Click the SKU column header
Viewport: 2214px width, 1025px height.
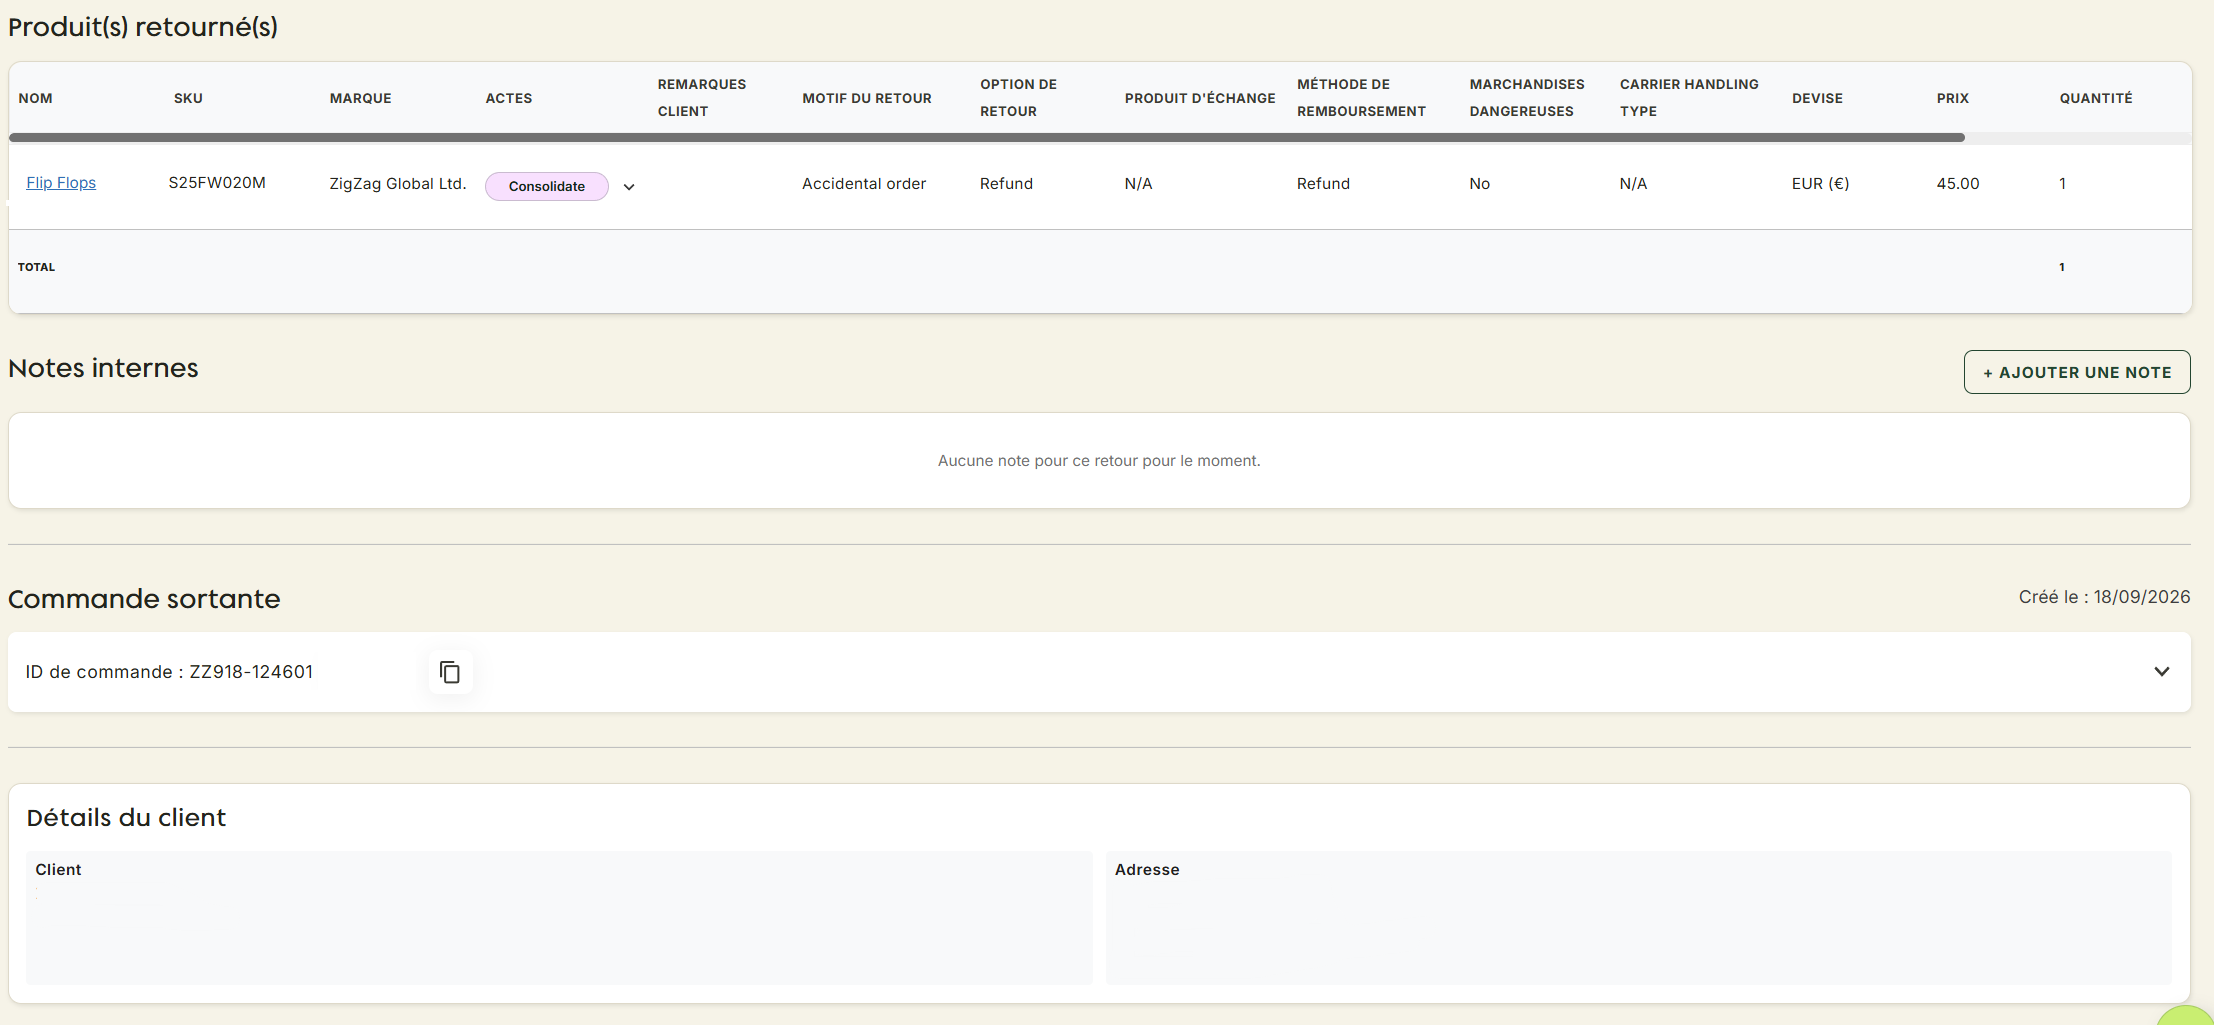(x=188, y=98)
